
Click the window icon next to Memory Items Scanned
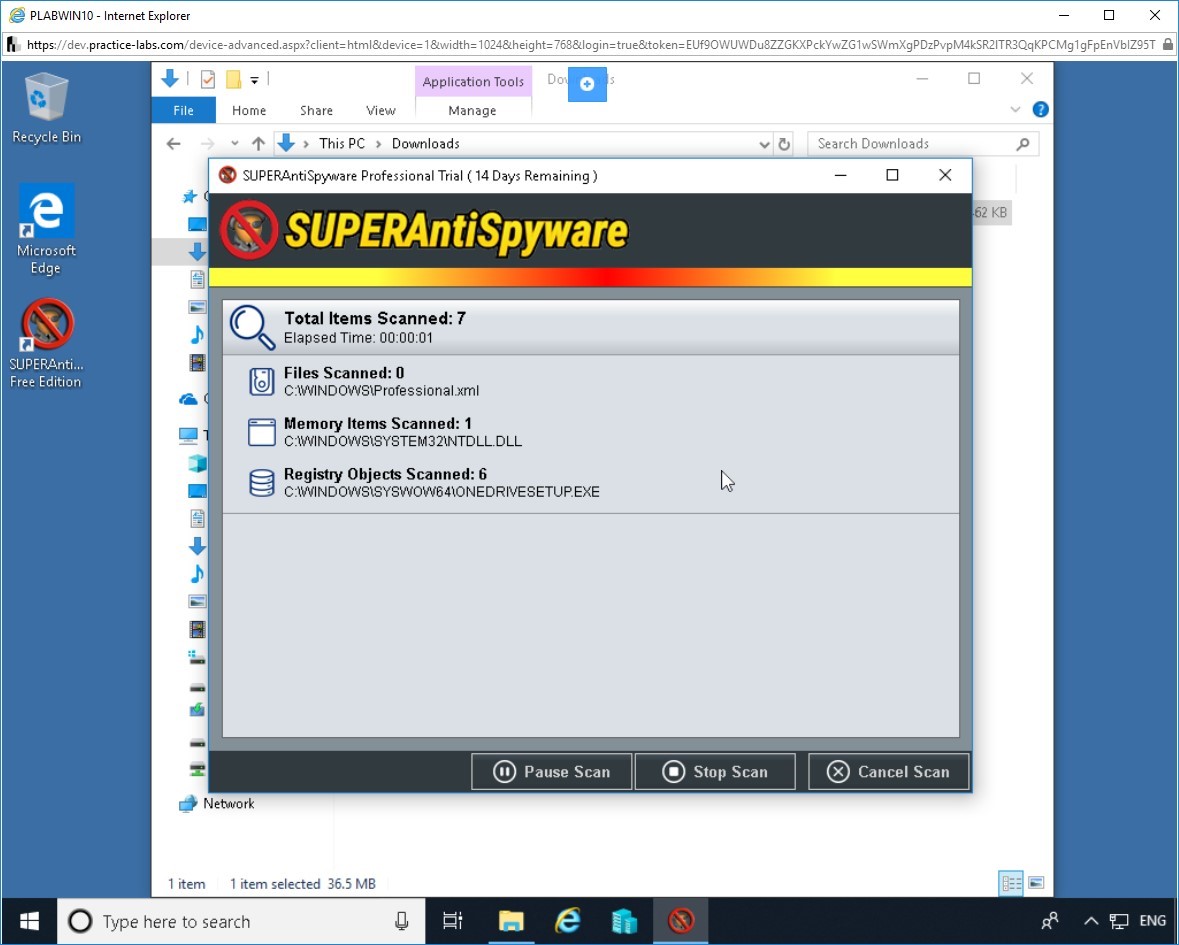pos(262,432)
